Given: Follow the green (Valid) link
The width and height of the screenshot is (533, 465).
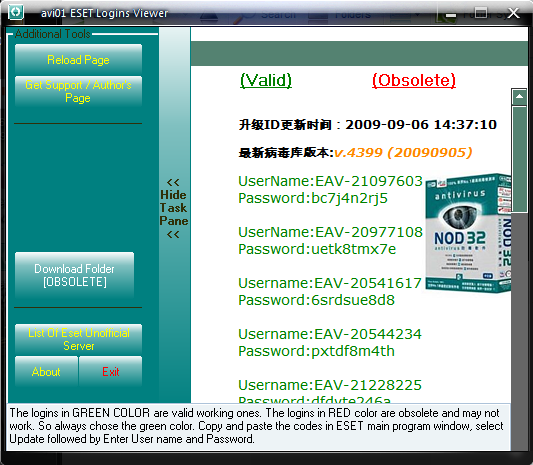Looking at the screenshot, I should (x=266, y=81).
